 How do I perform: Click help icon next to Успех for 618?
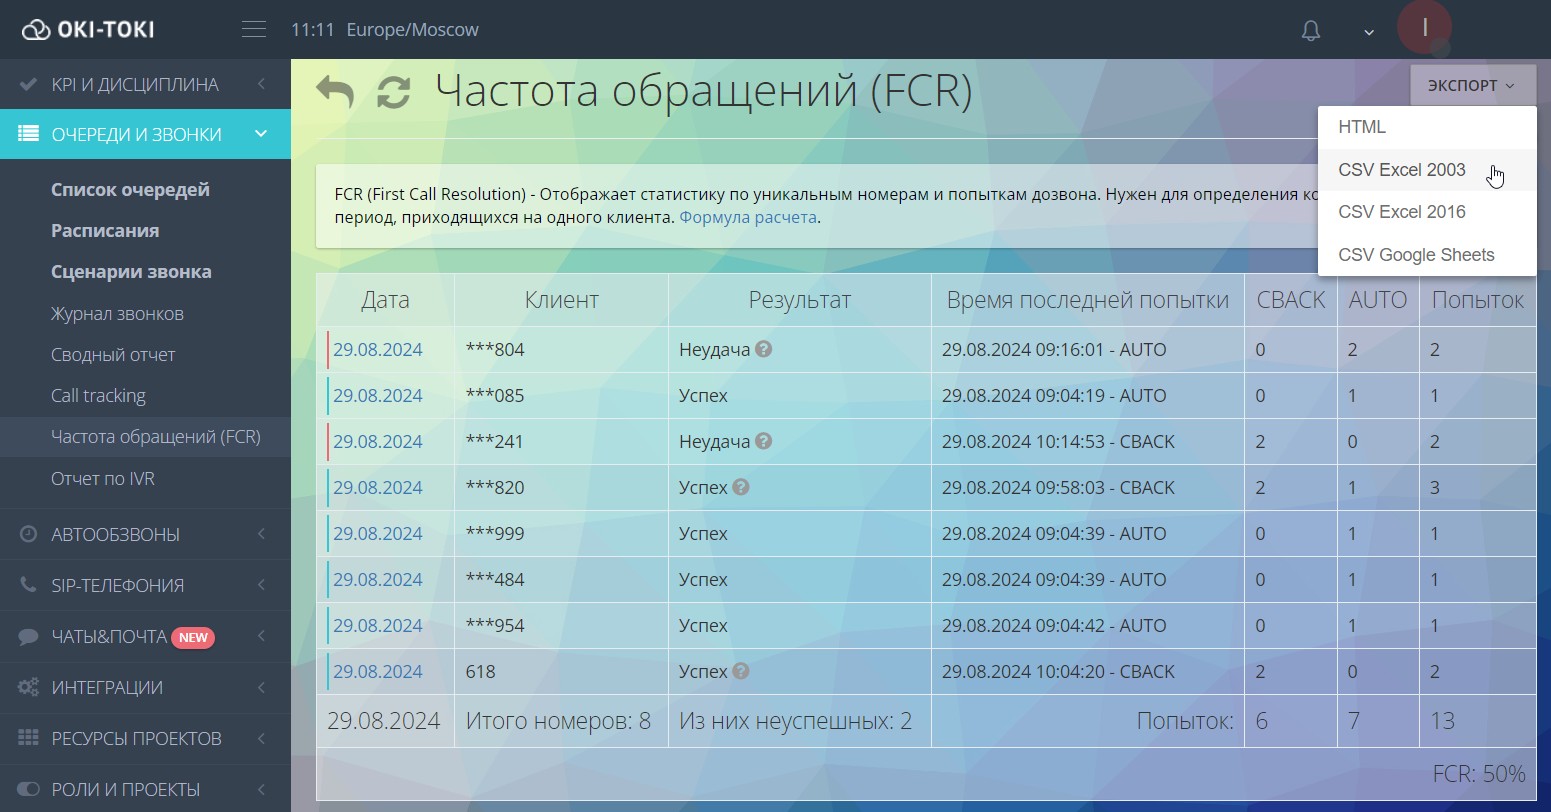tap(741, 671)
